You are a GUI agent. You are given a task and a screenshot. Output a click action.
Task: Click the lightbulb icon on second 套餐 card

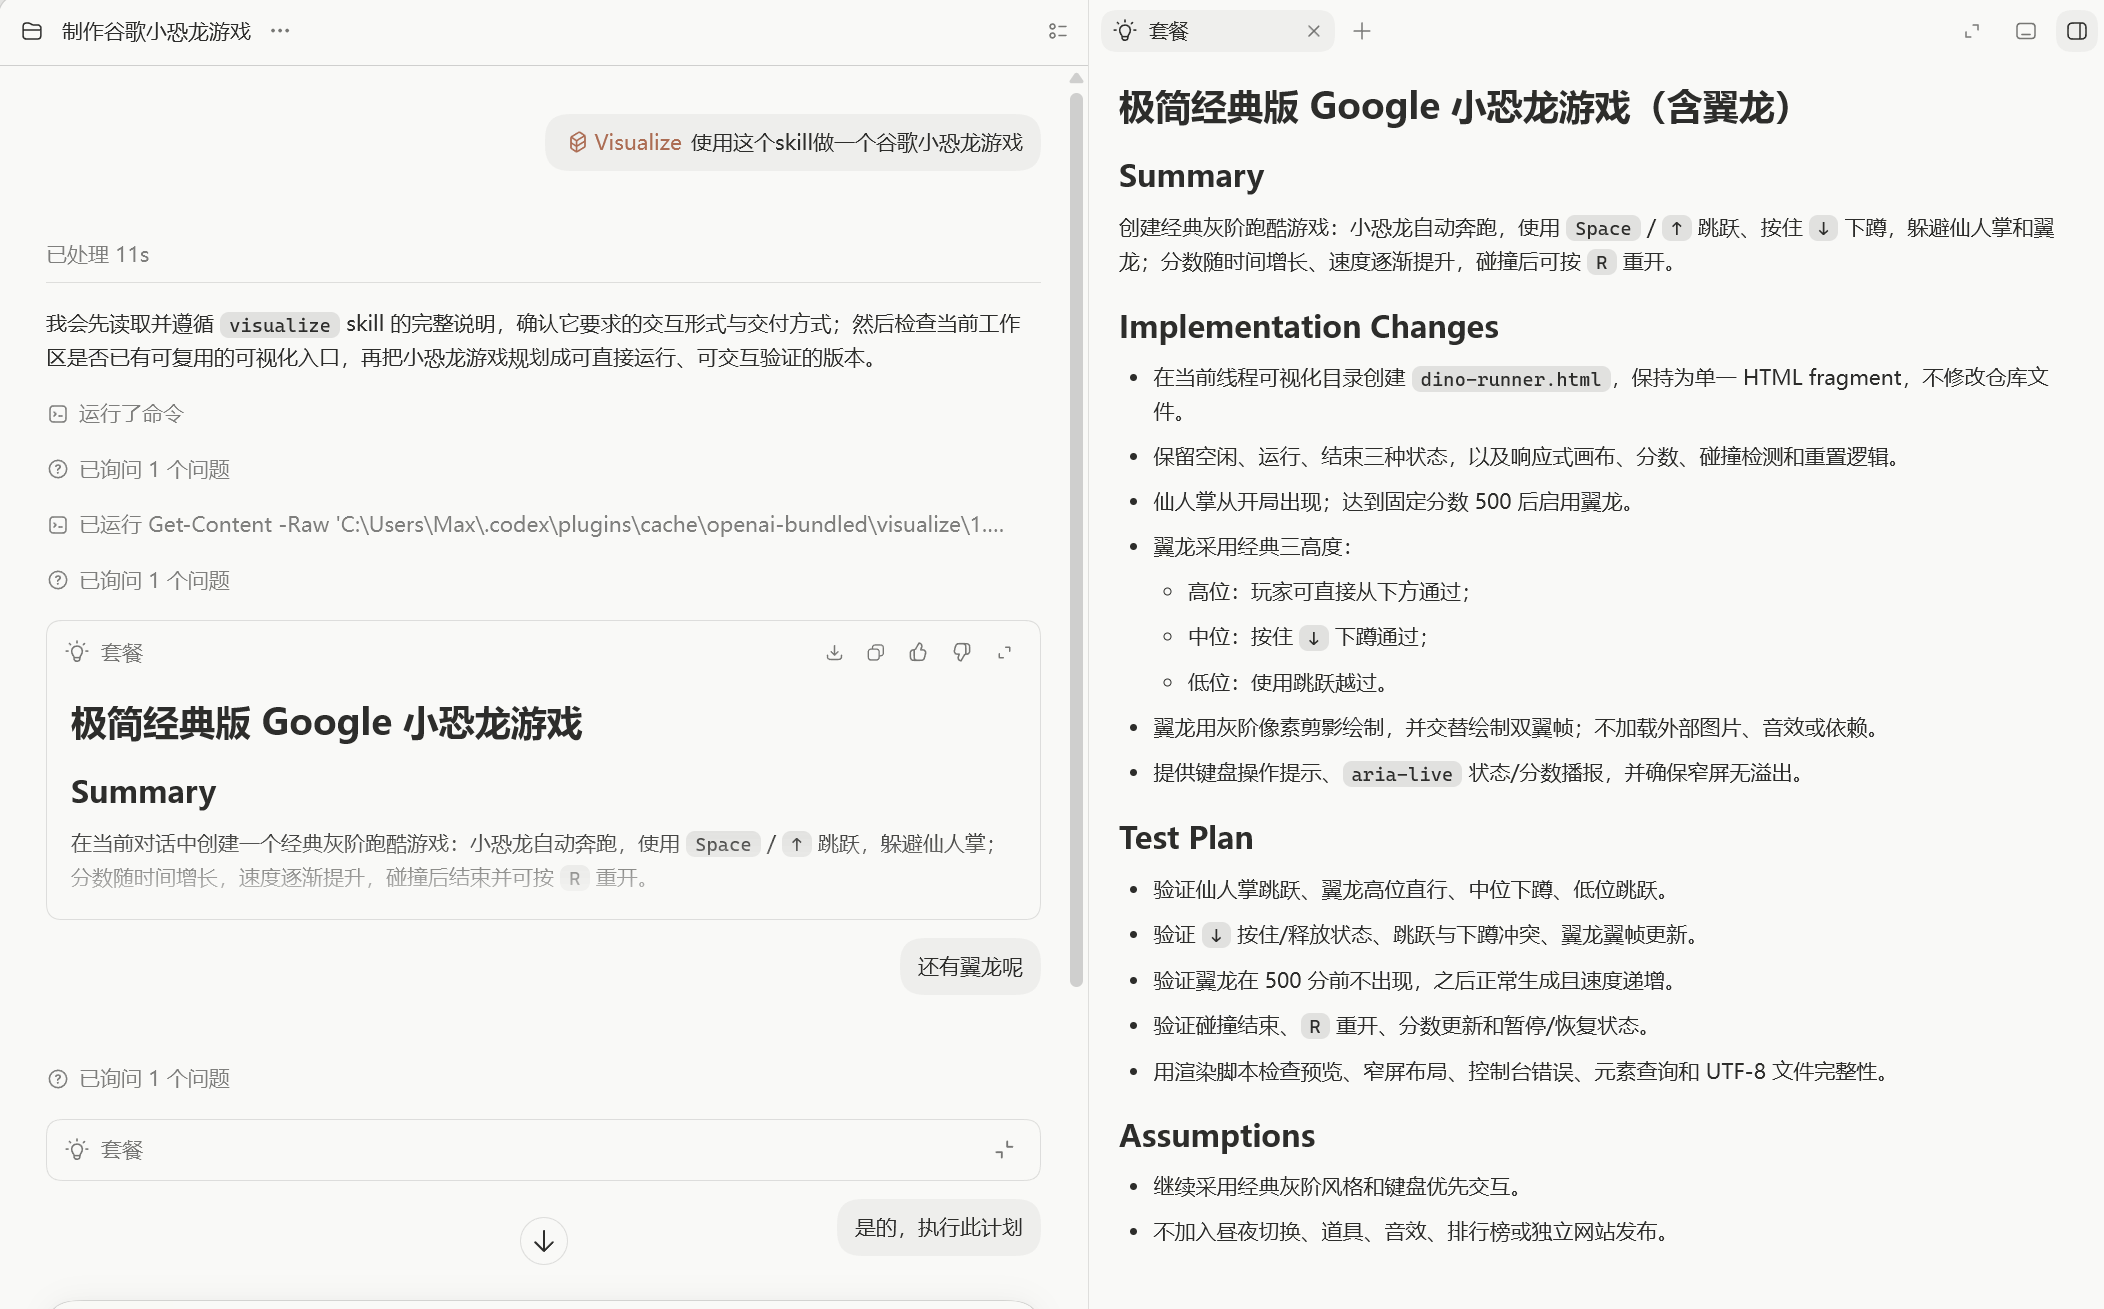point(77,1150)
